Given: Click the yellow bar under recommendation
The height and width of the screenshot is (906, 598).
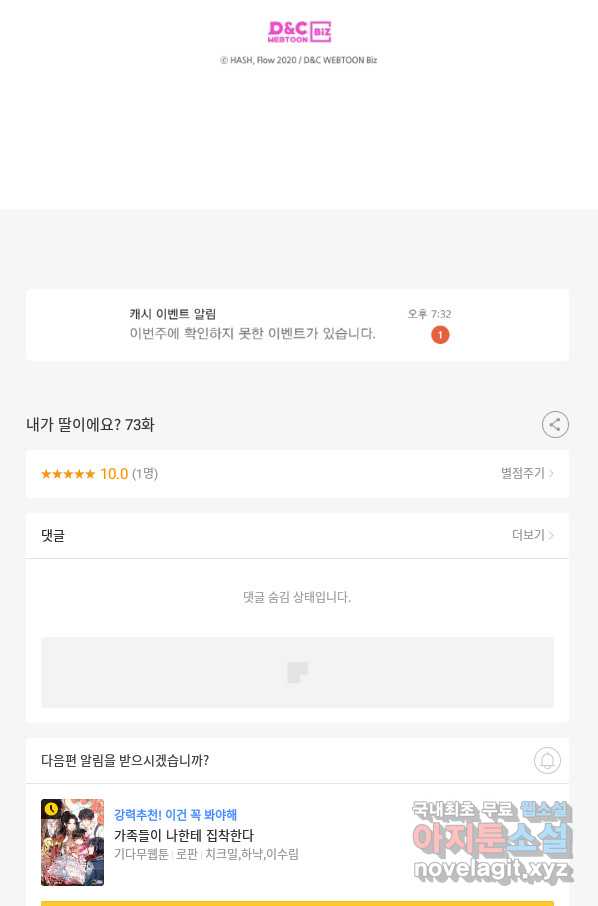Looking at the screenshot, I should coord(298,903).
